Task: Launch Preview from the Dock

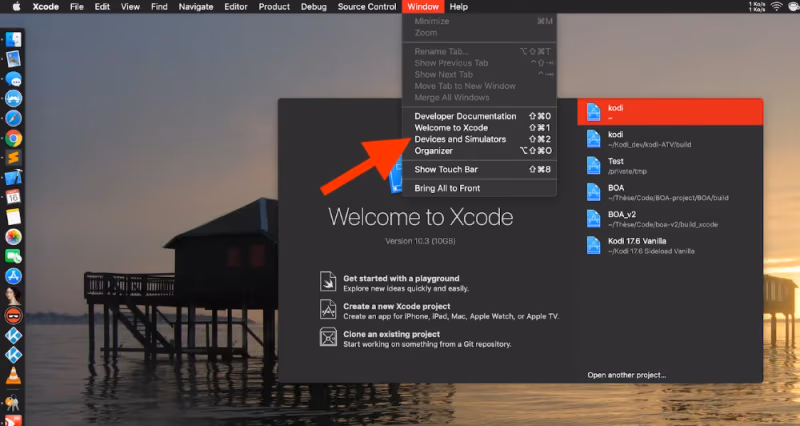Action: click(13, 59)
